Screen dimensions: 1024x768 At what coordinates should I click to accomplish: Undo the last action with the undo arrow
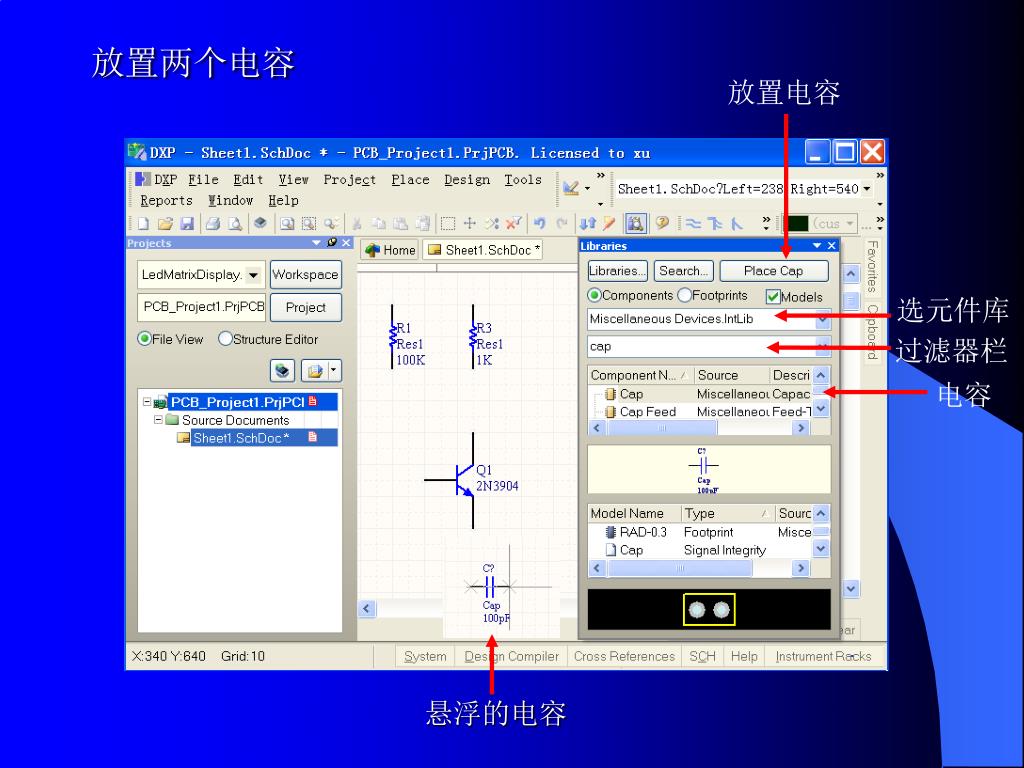(x=539, y=223)
